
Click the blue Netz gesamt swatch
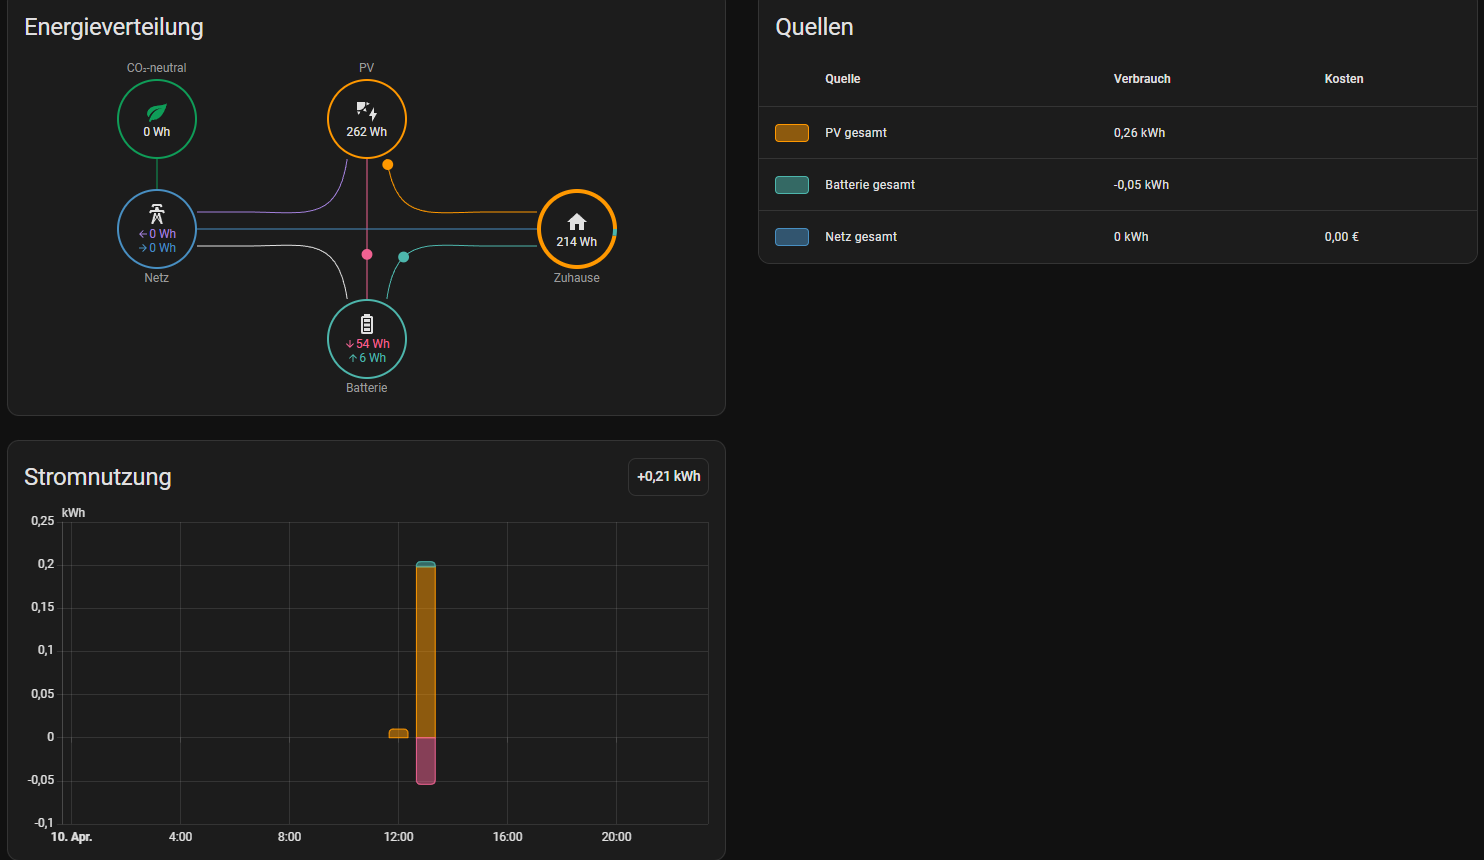click(792, 237)
